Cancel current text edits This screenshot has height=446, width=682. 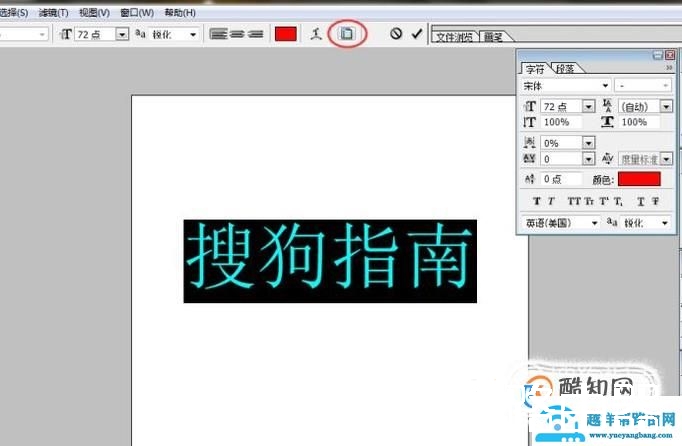click(x=396, y=34)
